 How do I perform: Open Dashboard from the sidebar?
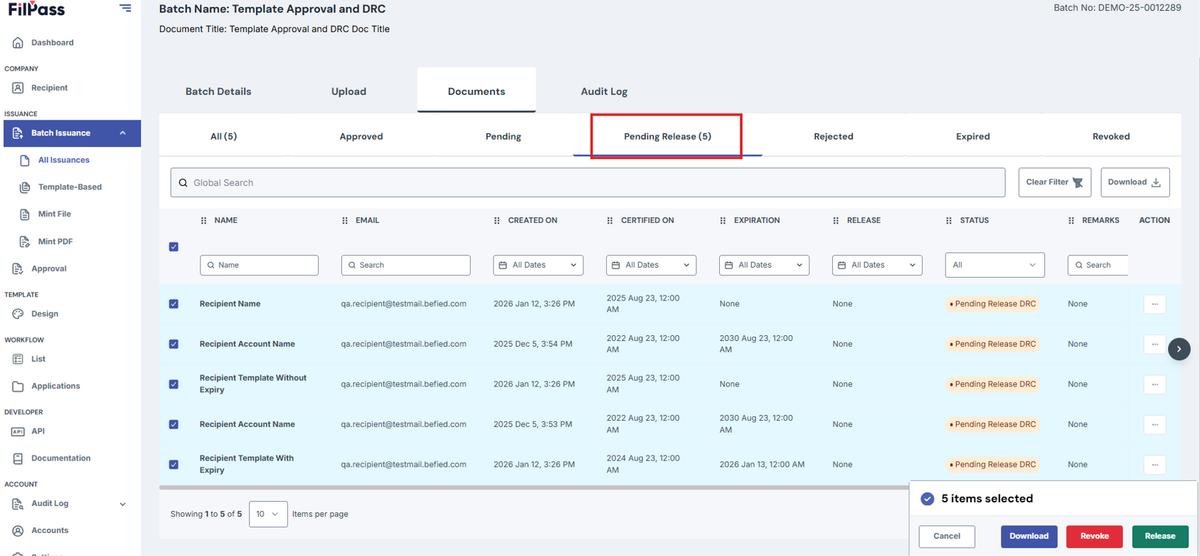pyautogui.click(x=52, y=43)
